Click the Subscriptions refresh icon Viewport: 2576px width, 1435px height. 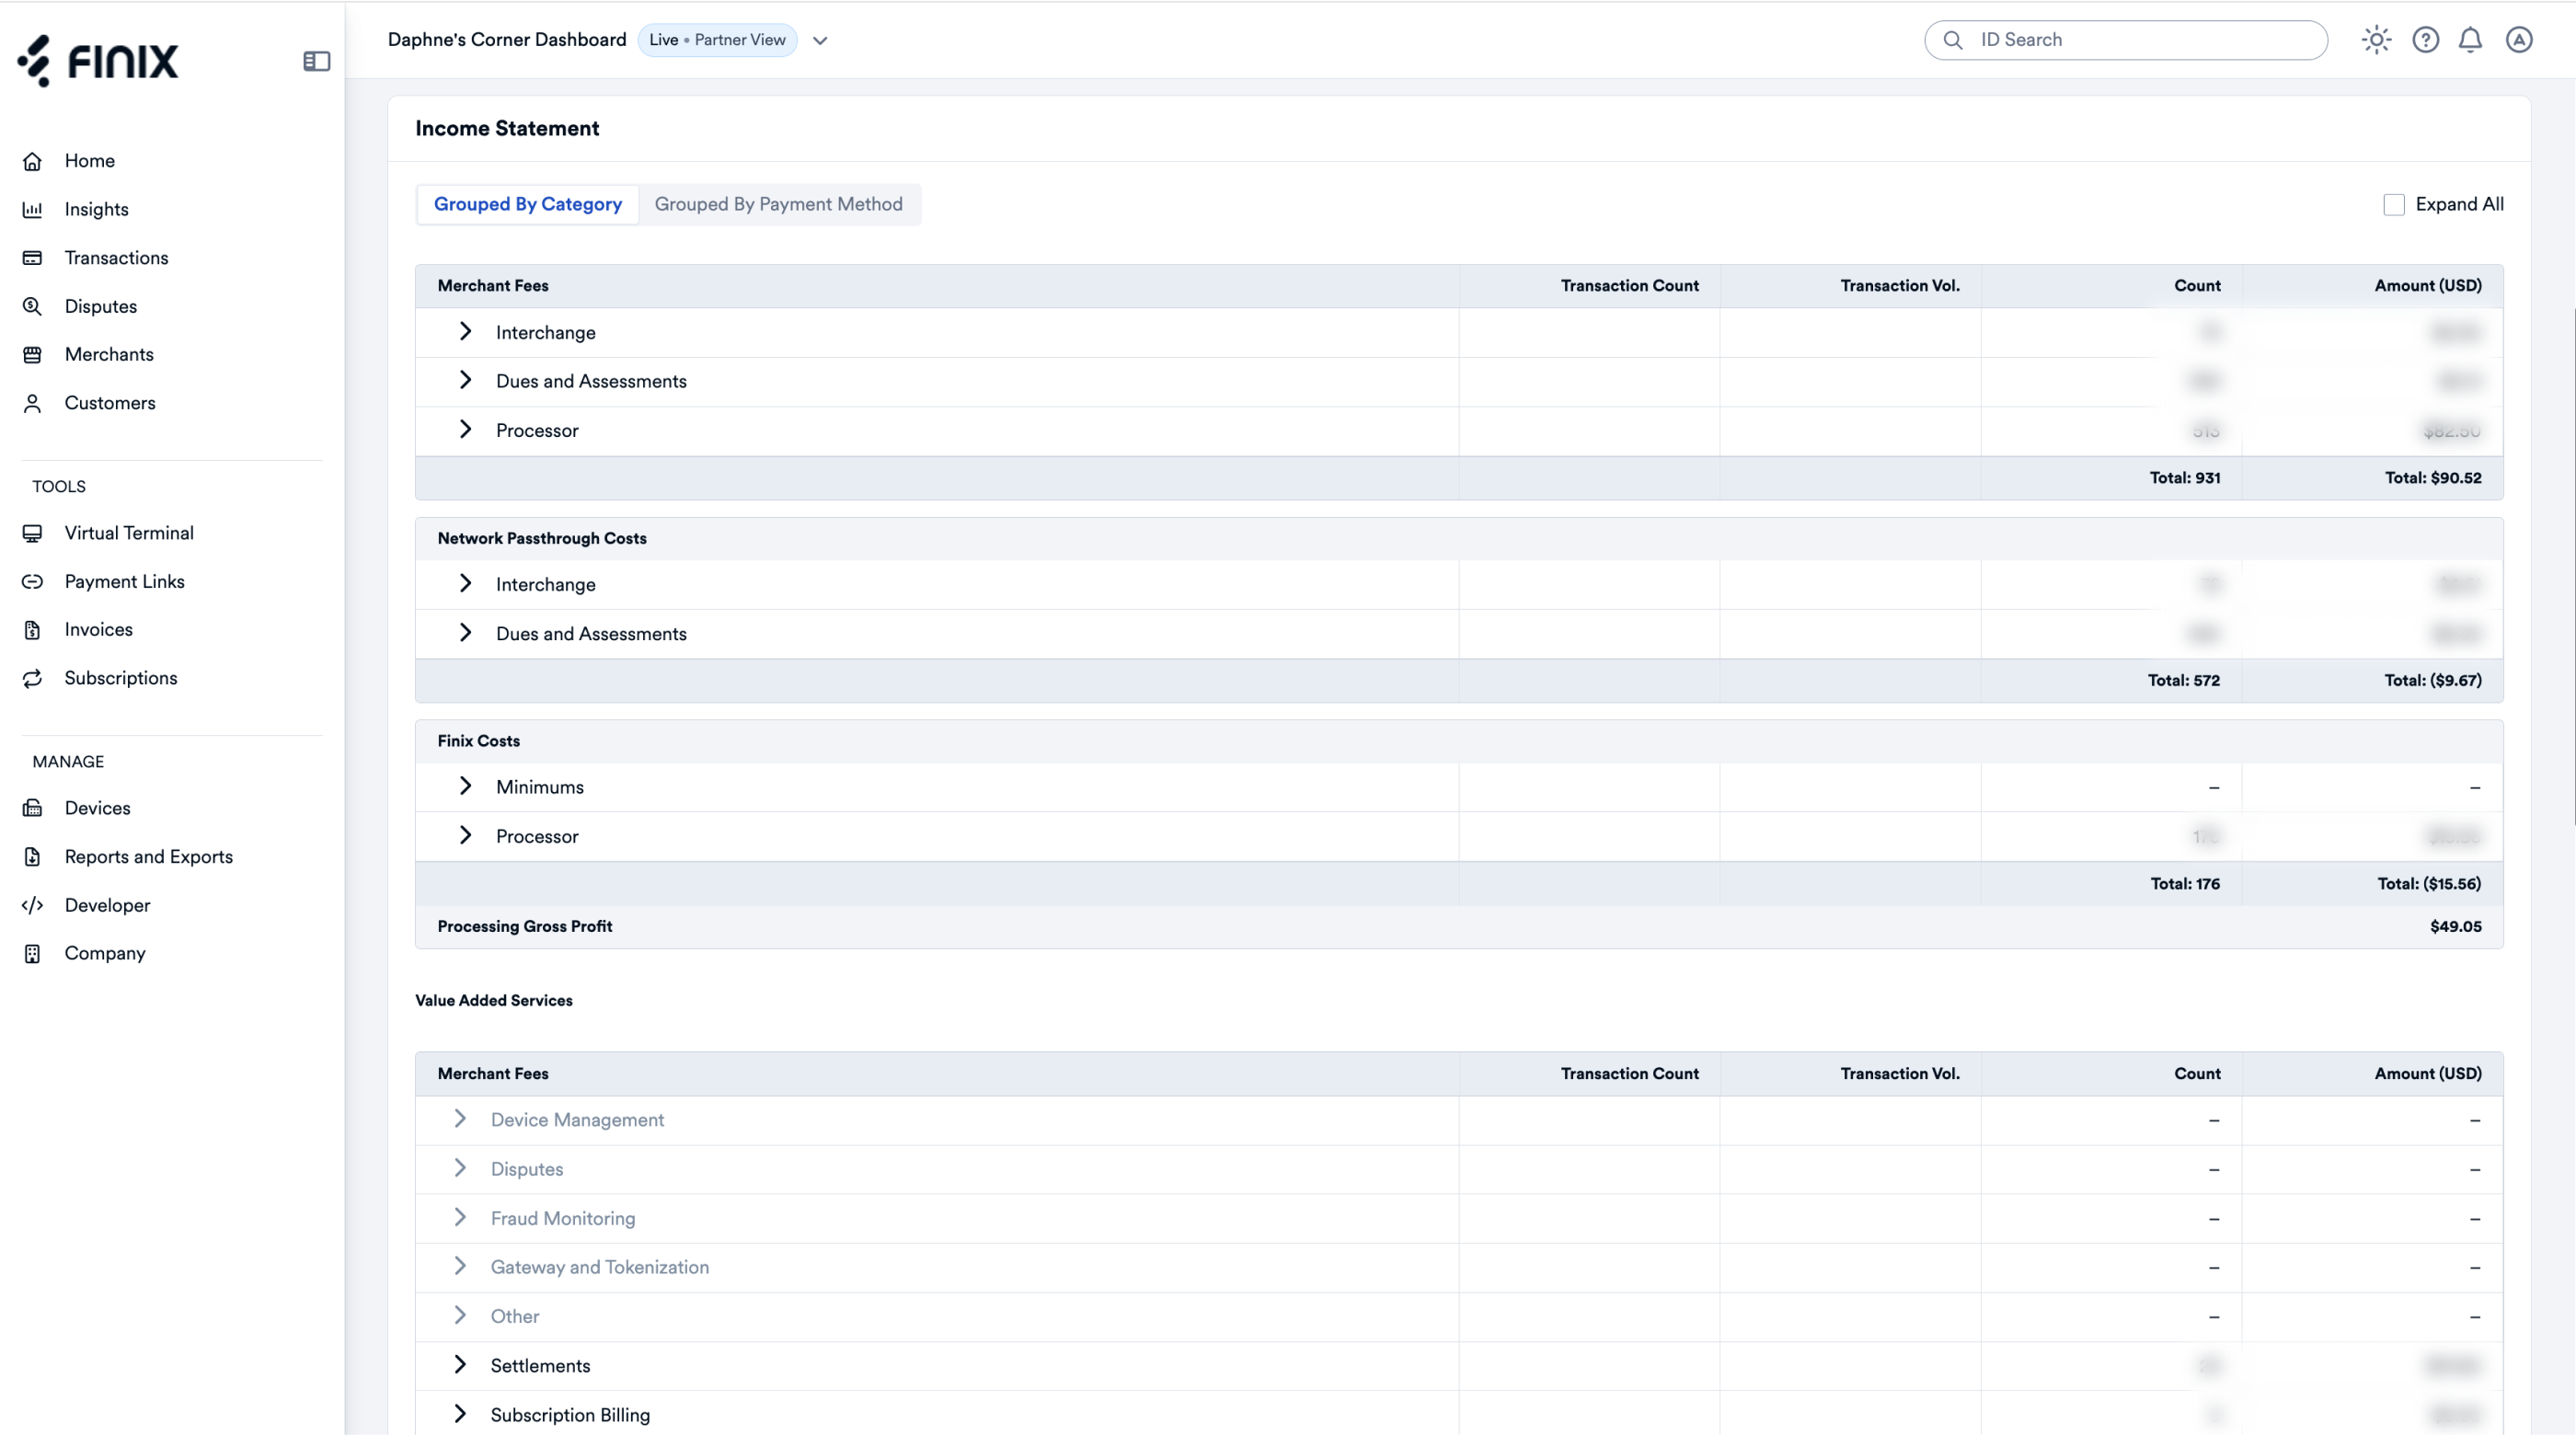tap(32, 679)
